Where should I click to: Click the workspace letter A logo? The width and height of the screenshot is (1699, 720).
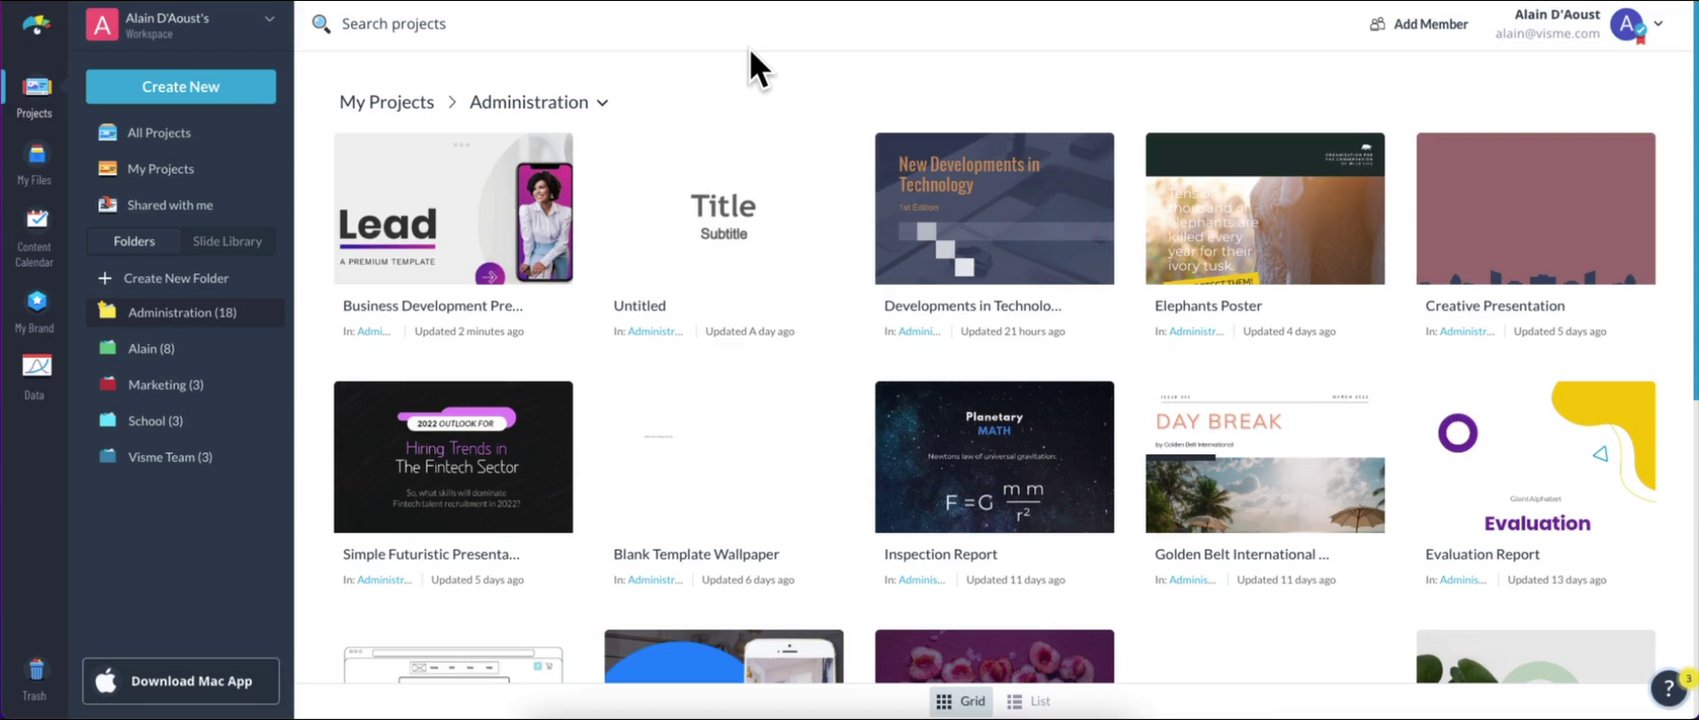101,25
